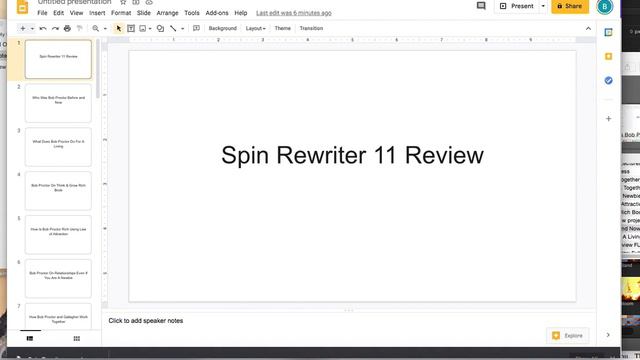Image resolution: width=640 pixels, height=360 pixels.
Task: Get add-ons with side panel plus
Action: pyautogui.click(x=609, y=119)
